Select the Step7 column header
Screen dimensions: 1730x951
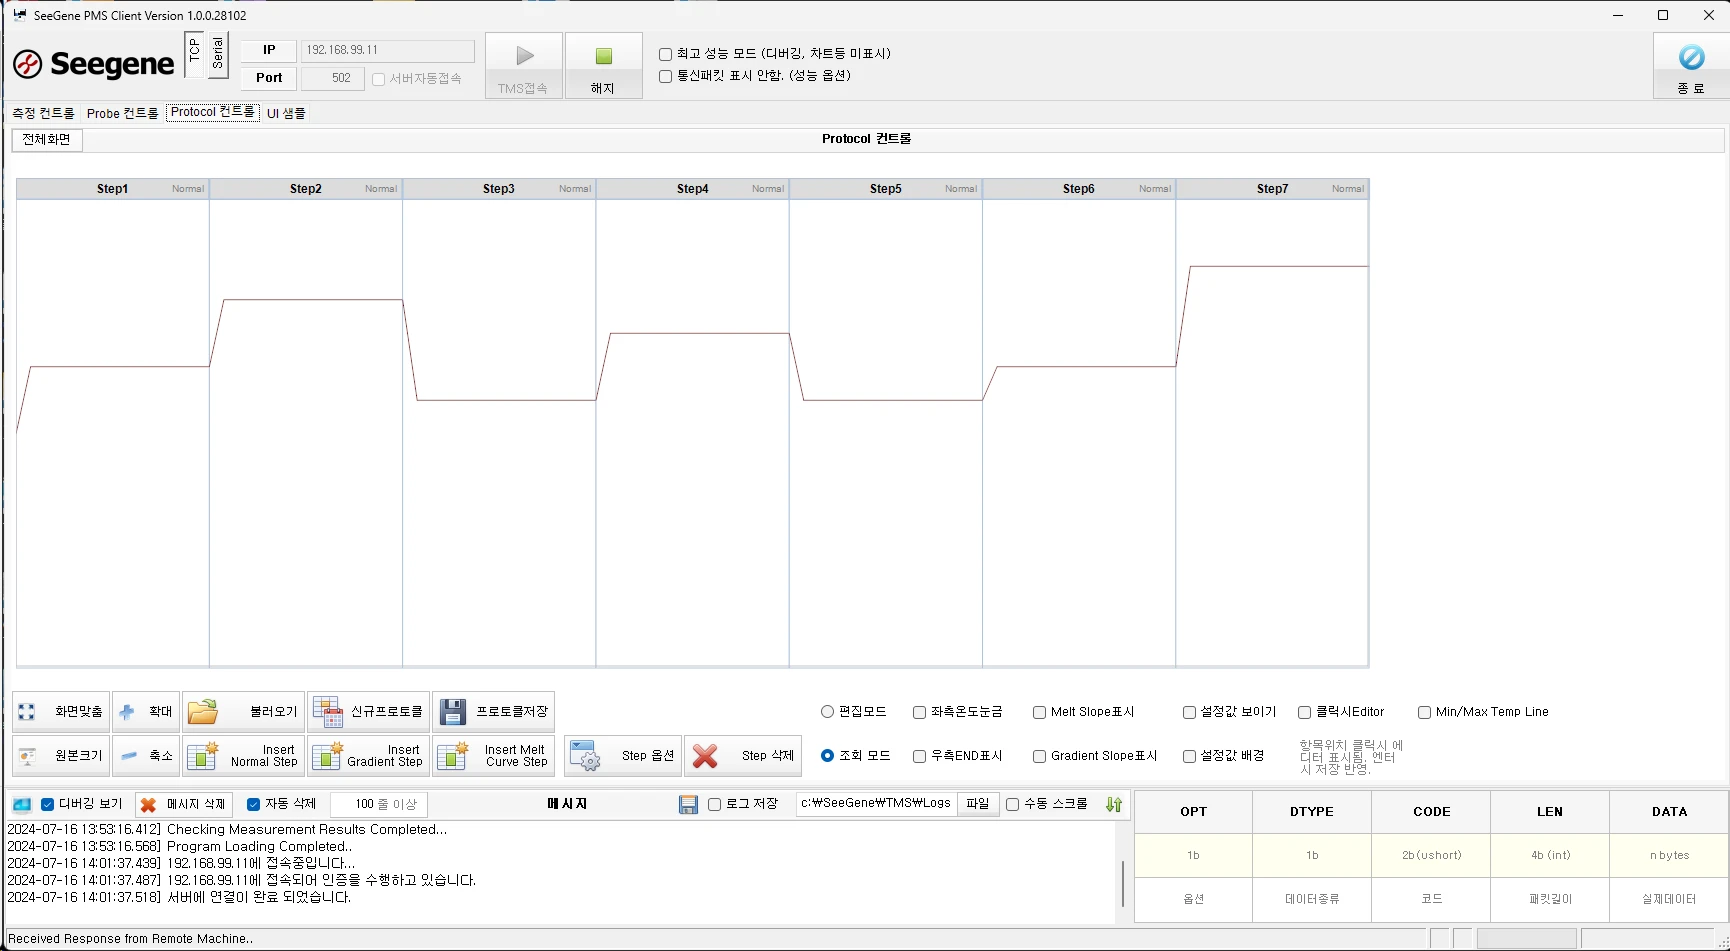click(x=1272, y=189)
